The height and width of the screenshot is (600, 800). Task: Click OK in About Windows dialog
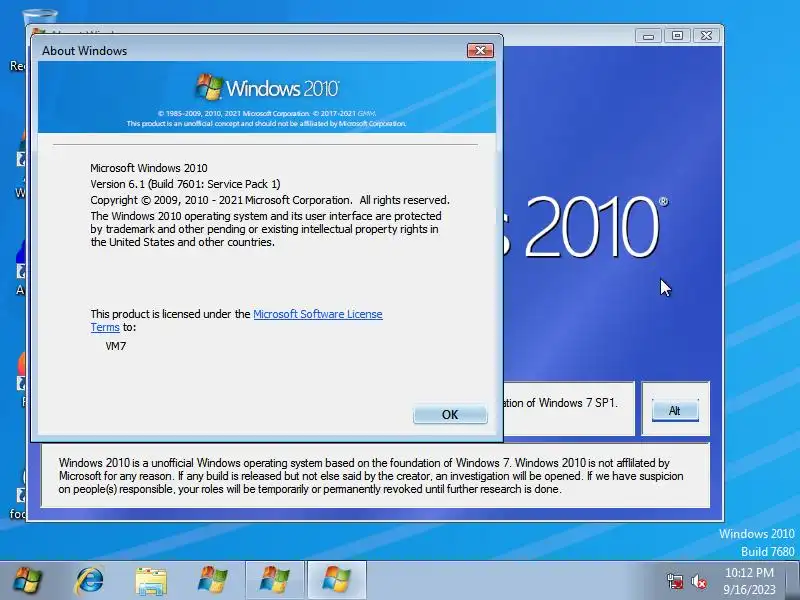[450, 414]
